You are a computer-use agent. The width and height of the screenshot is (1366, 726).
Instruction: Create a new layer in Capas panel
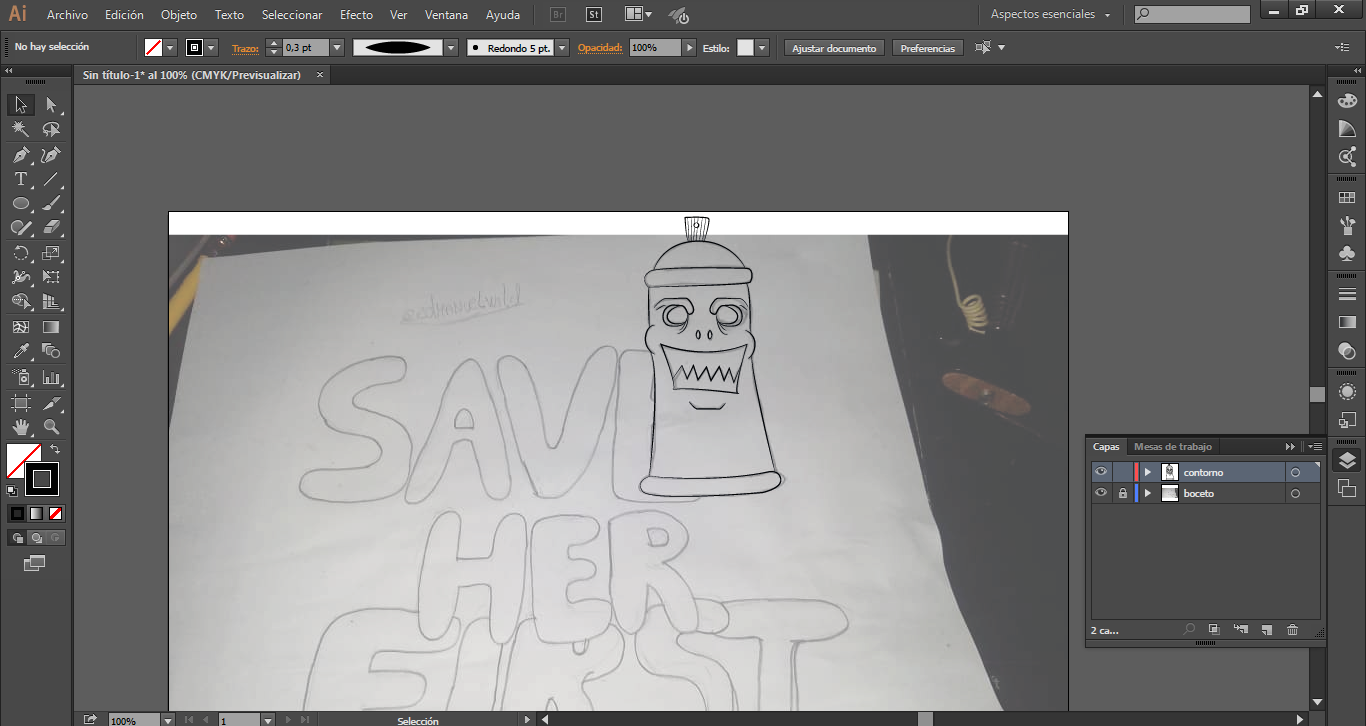pyautogui.click(x=1266, y=630)
